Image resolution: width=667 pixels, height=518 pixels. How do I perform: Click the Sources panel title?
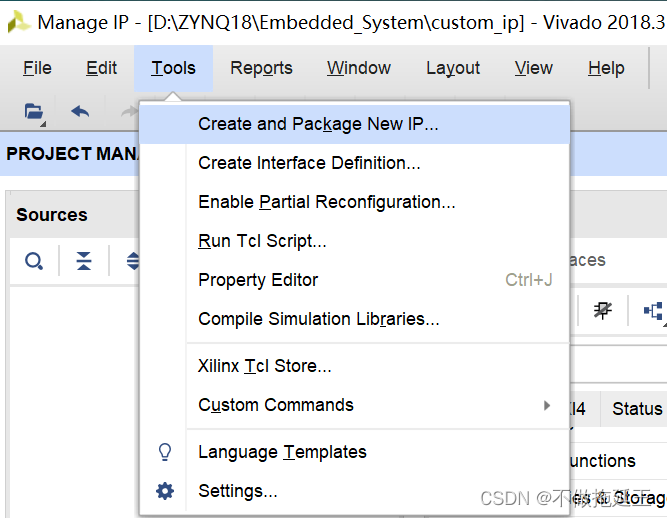tap(52, 215)
